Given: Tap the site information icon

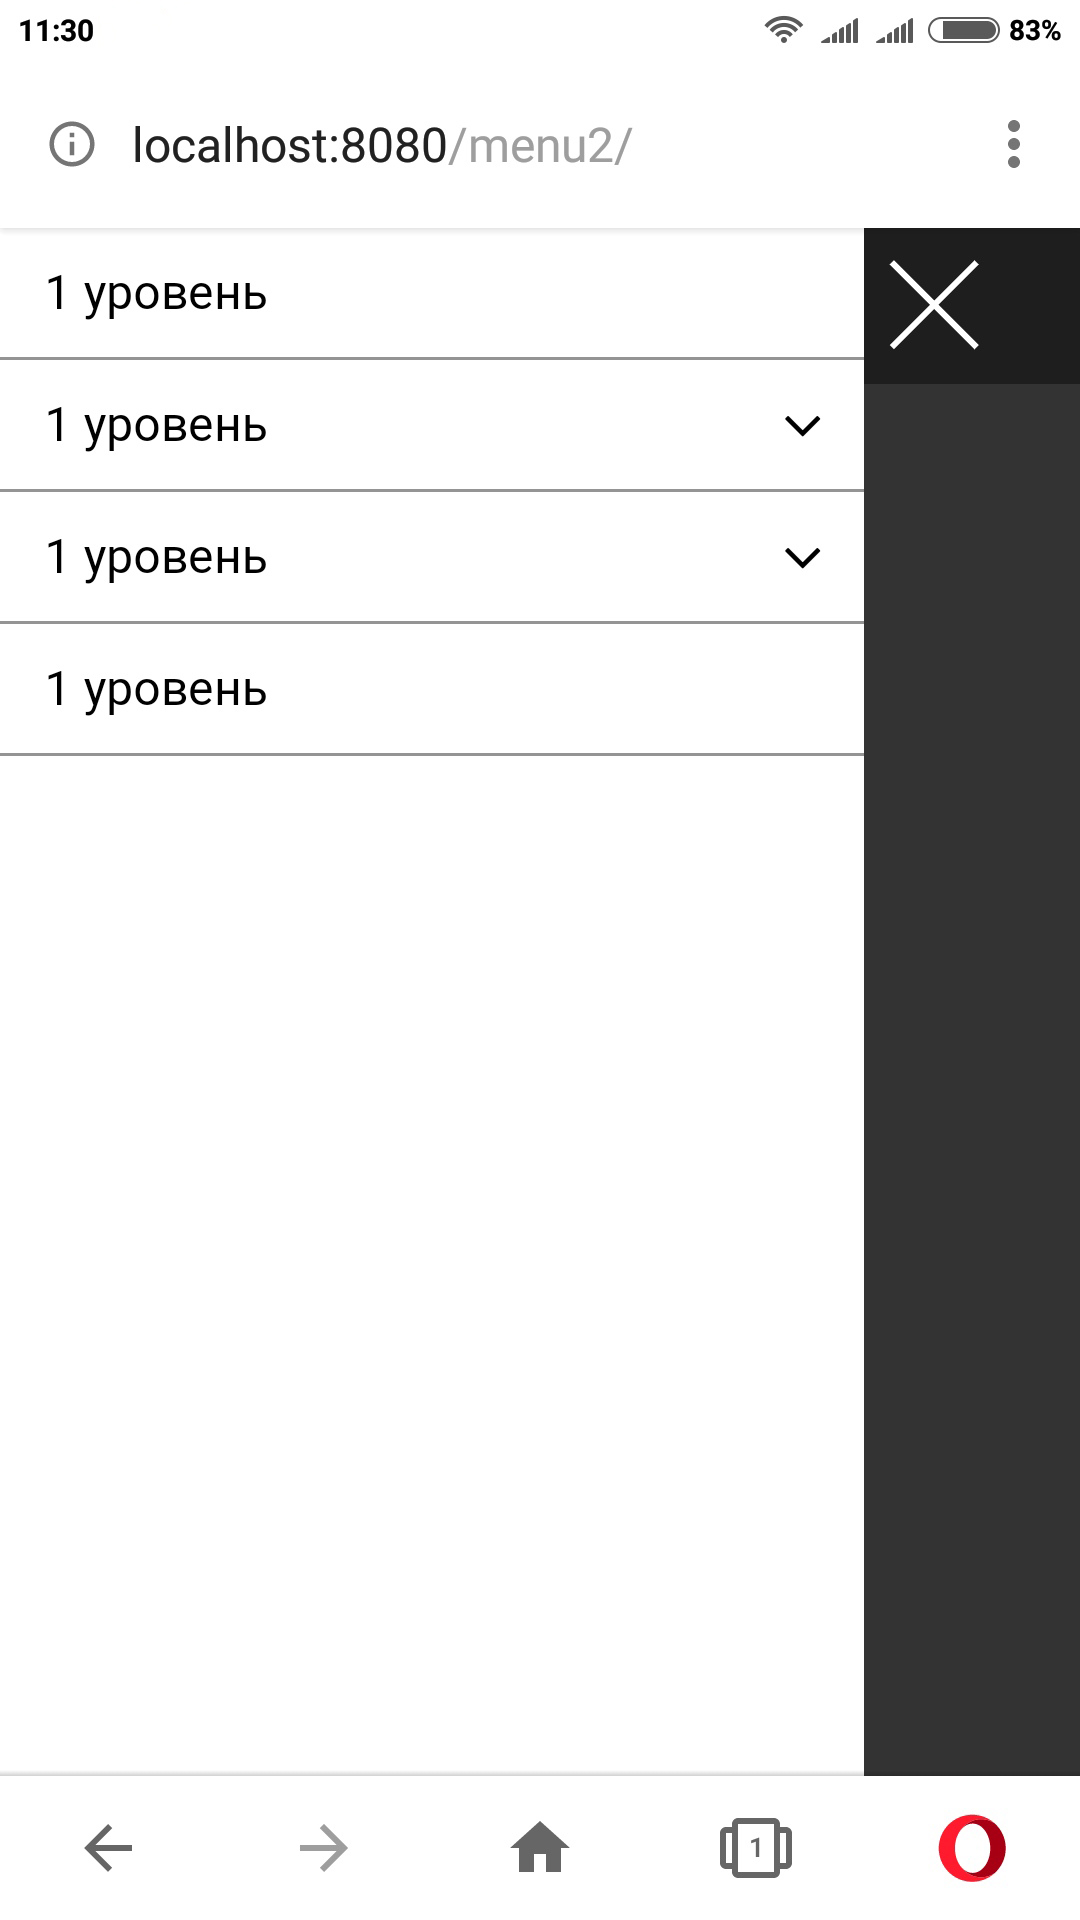Looking at the screenshot, I should click(x=72, y=145).
